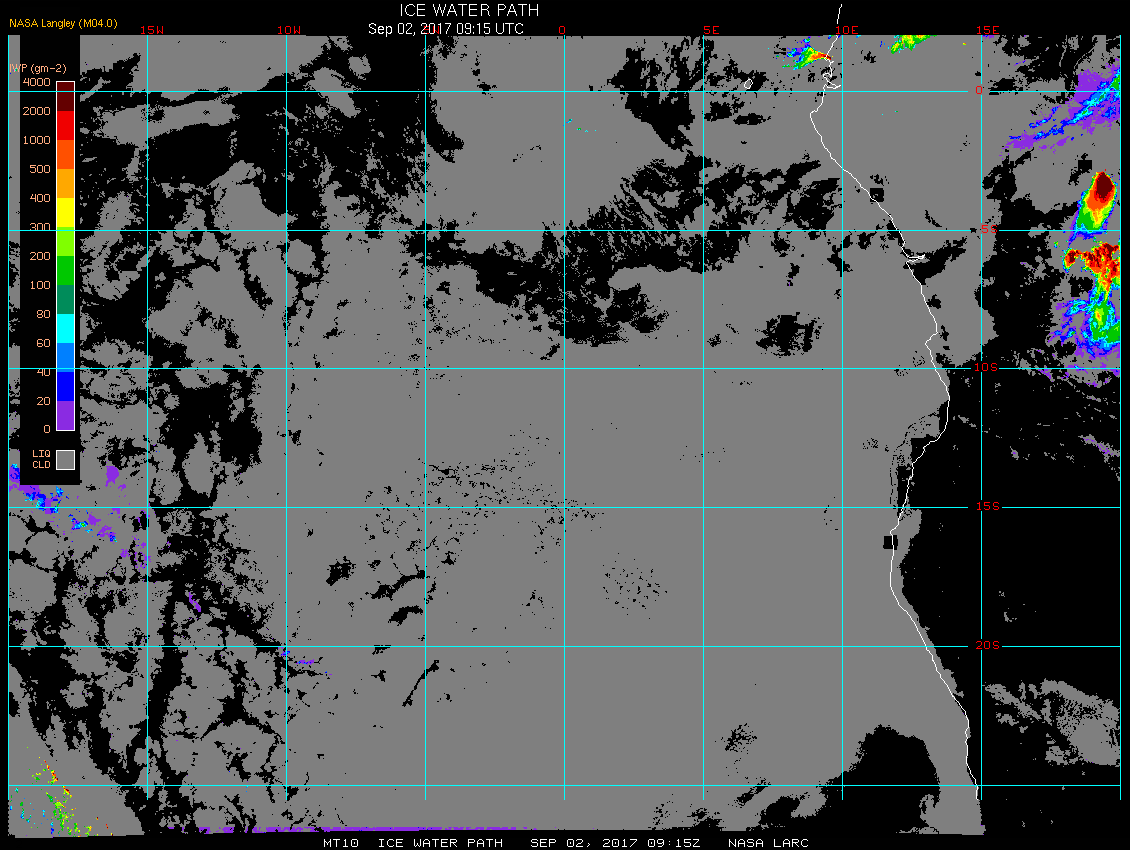Click the '20' legend value

[x=44, y=400]
